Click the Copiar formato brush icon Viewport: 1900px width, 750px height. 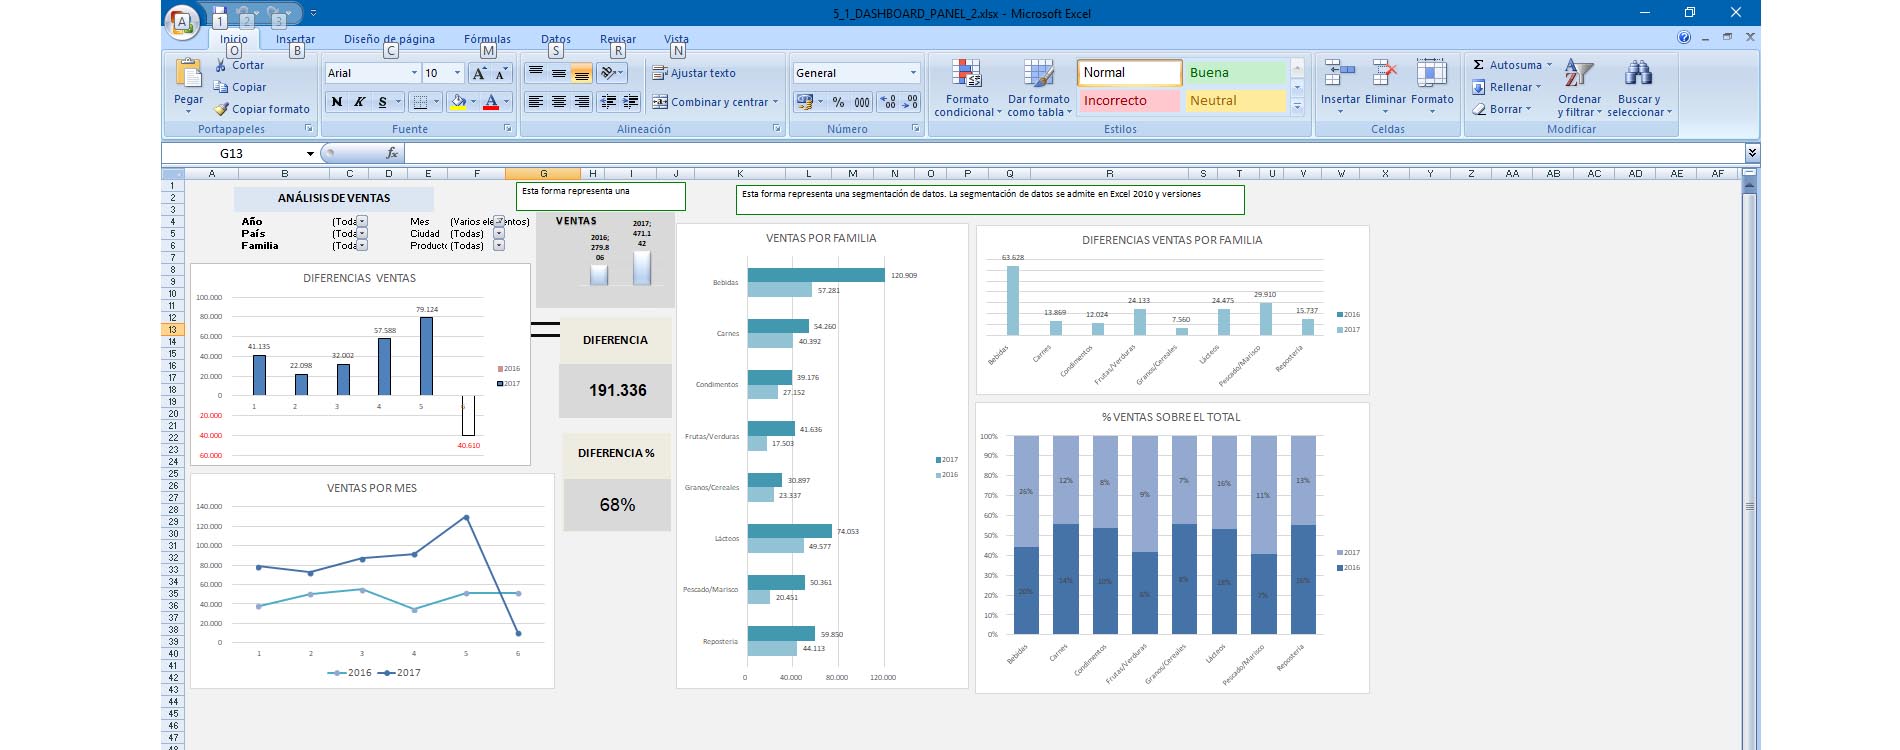click(x=221, y=109)
